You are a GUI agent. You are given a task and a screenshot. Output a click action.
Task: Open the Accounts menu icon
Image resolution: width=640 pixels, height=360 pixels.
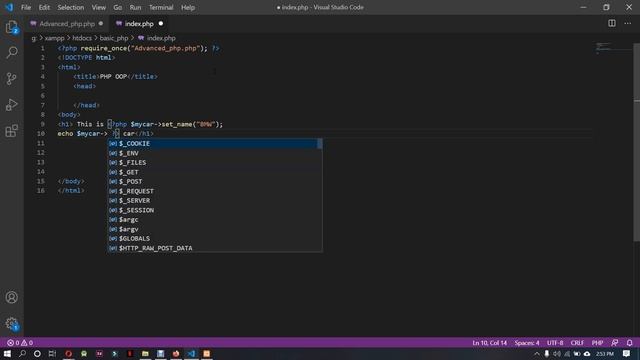click(12, 297)
